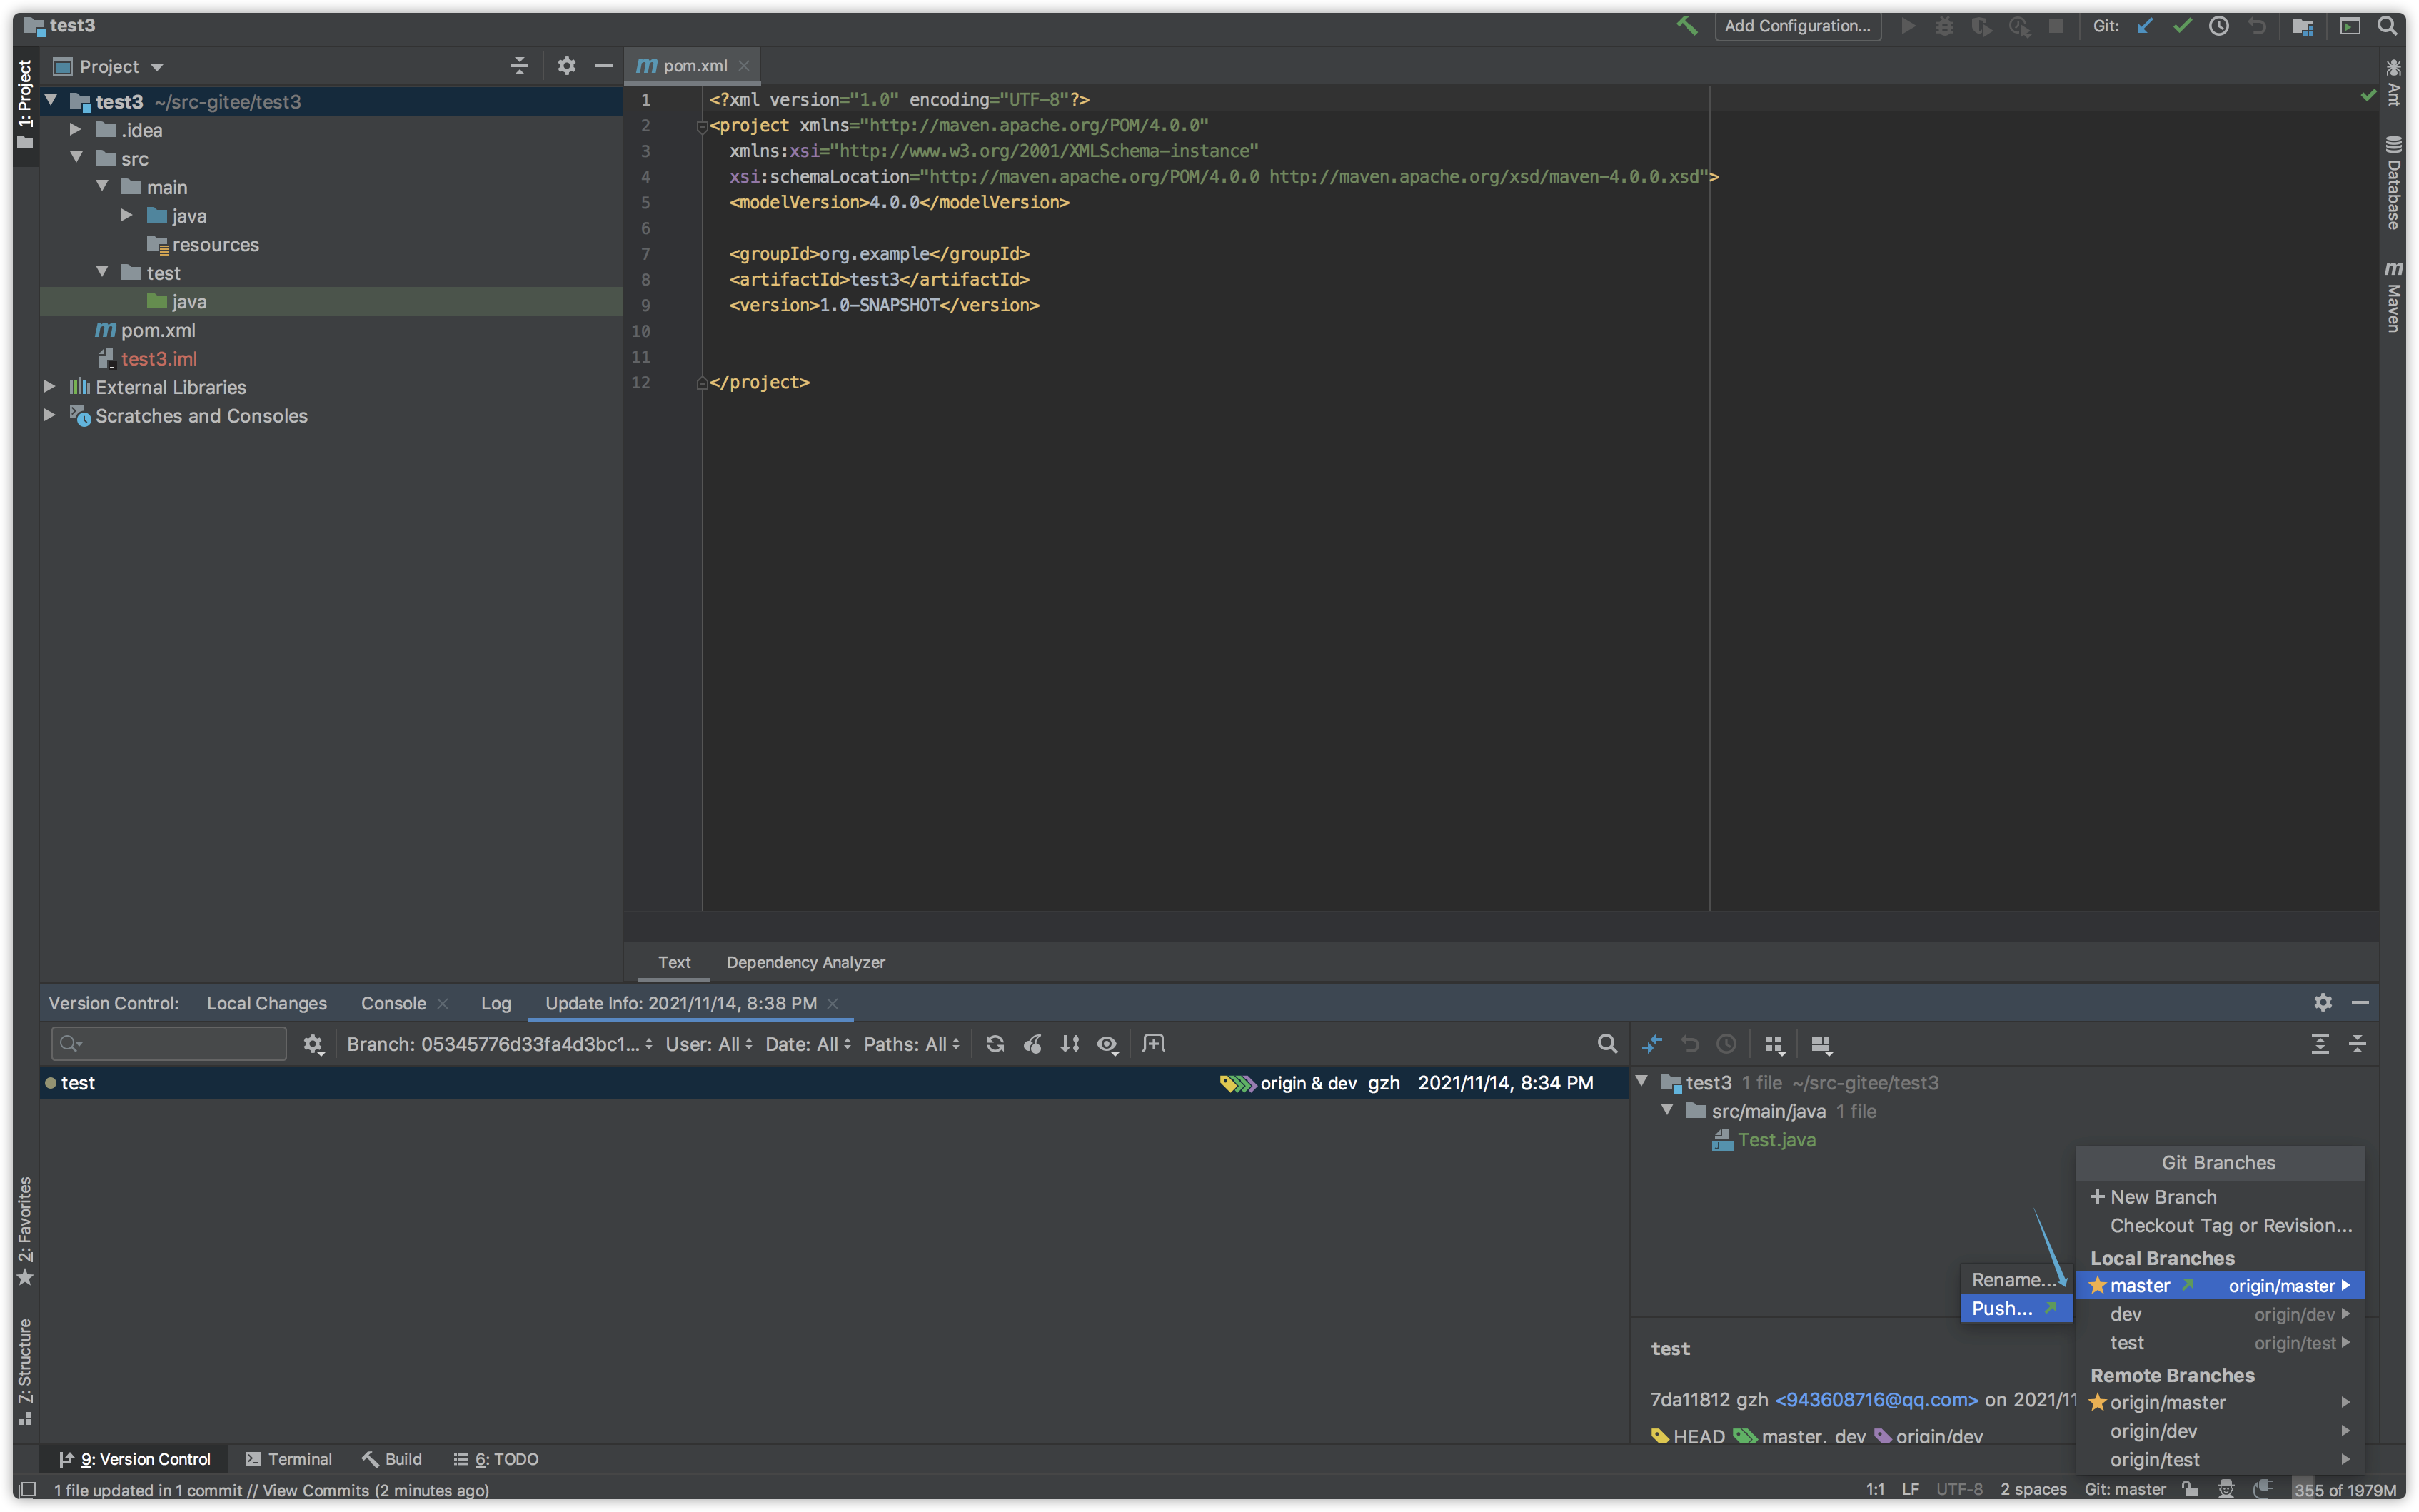Click the email link 943608716@qq.com

point(1876,1400)
